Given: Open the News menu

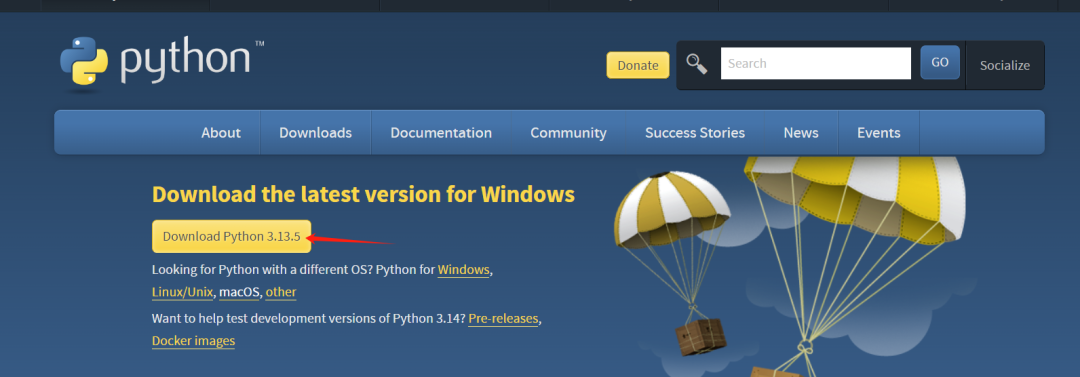Looking at the screenshot, I should [801, 133].
